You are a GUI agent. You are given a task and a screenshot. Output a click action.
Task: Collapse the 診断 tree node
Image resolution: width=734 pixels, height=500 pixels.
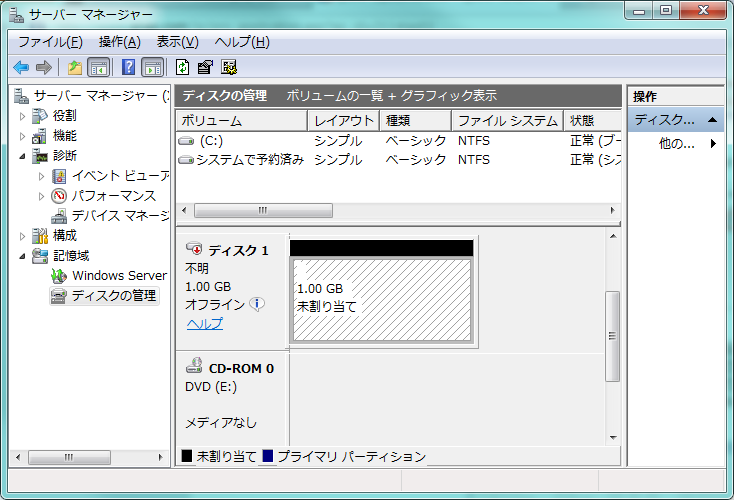click(22, 156)
